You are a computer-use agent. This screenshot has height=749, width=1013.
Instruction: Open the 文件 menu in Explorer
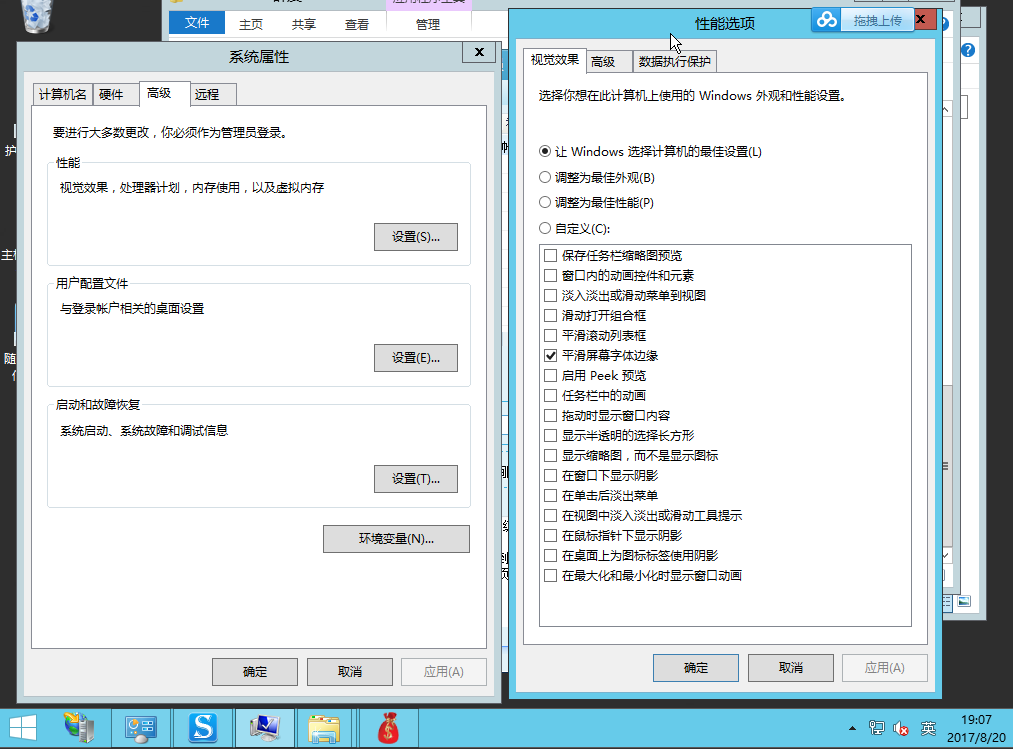point(197,24)
